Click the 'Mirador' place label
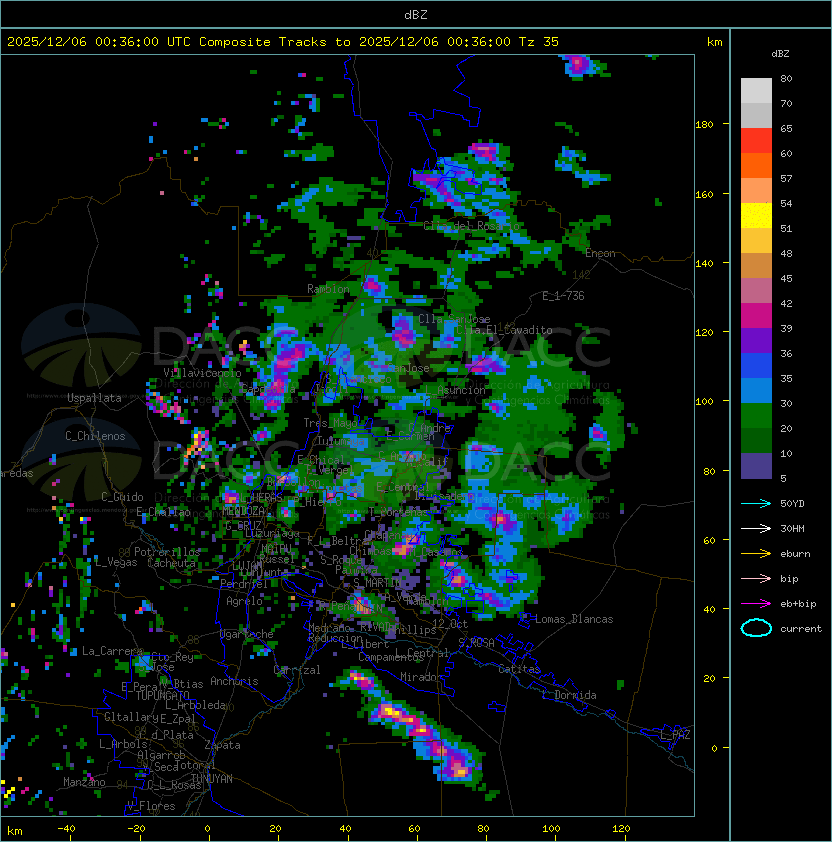832x842 pixels. (x=421, y=677)
